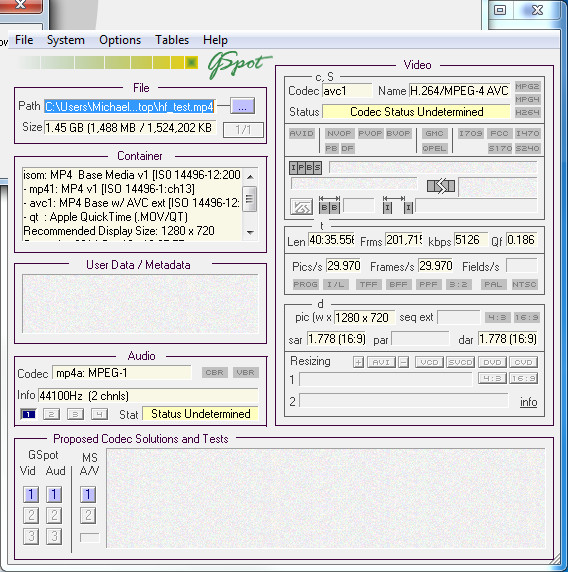Click the minus icon in Resizing row
This screenshot has width=568, height=572.
(x=403, y=362)
